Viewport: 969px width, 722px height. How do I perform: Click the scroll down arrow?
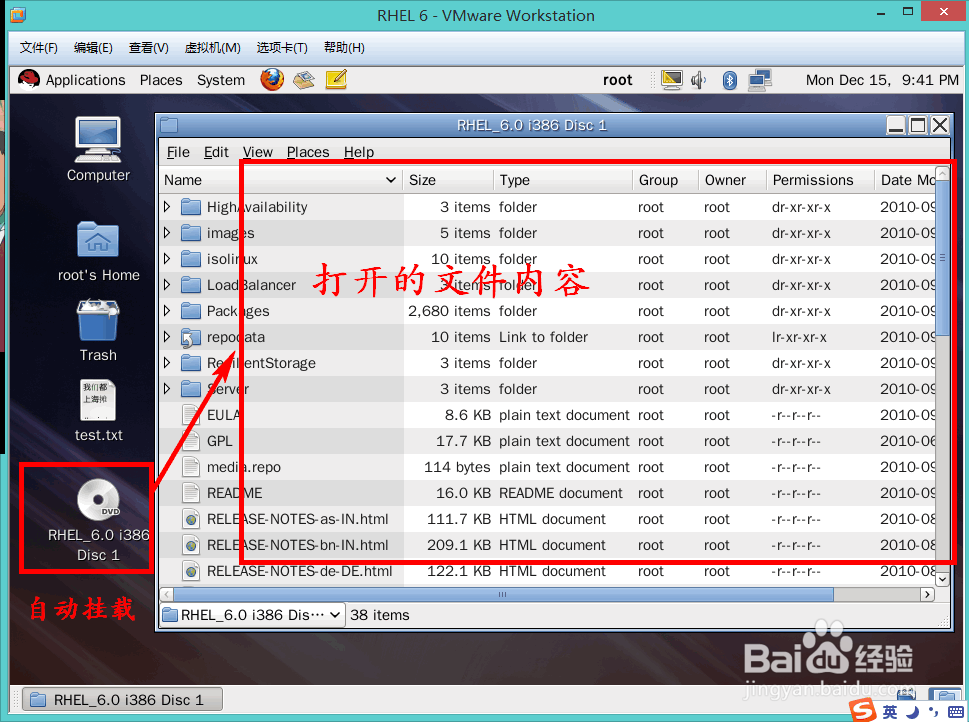click(x=942, y=579)
